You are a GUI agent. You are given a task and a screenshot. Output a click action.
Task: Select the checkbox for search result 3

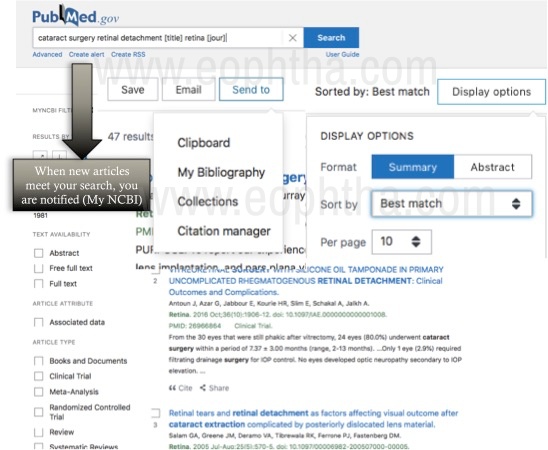pyautogui.click(x=156, y=413)
